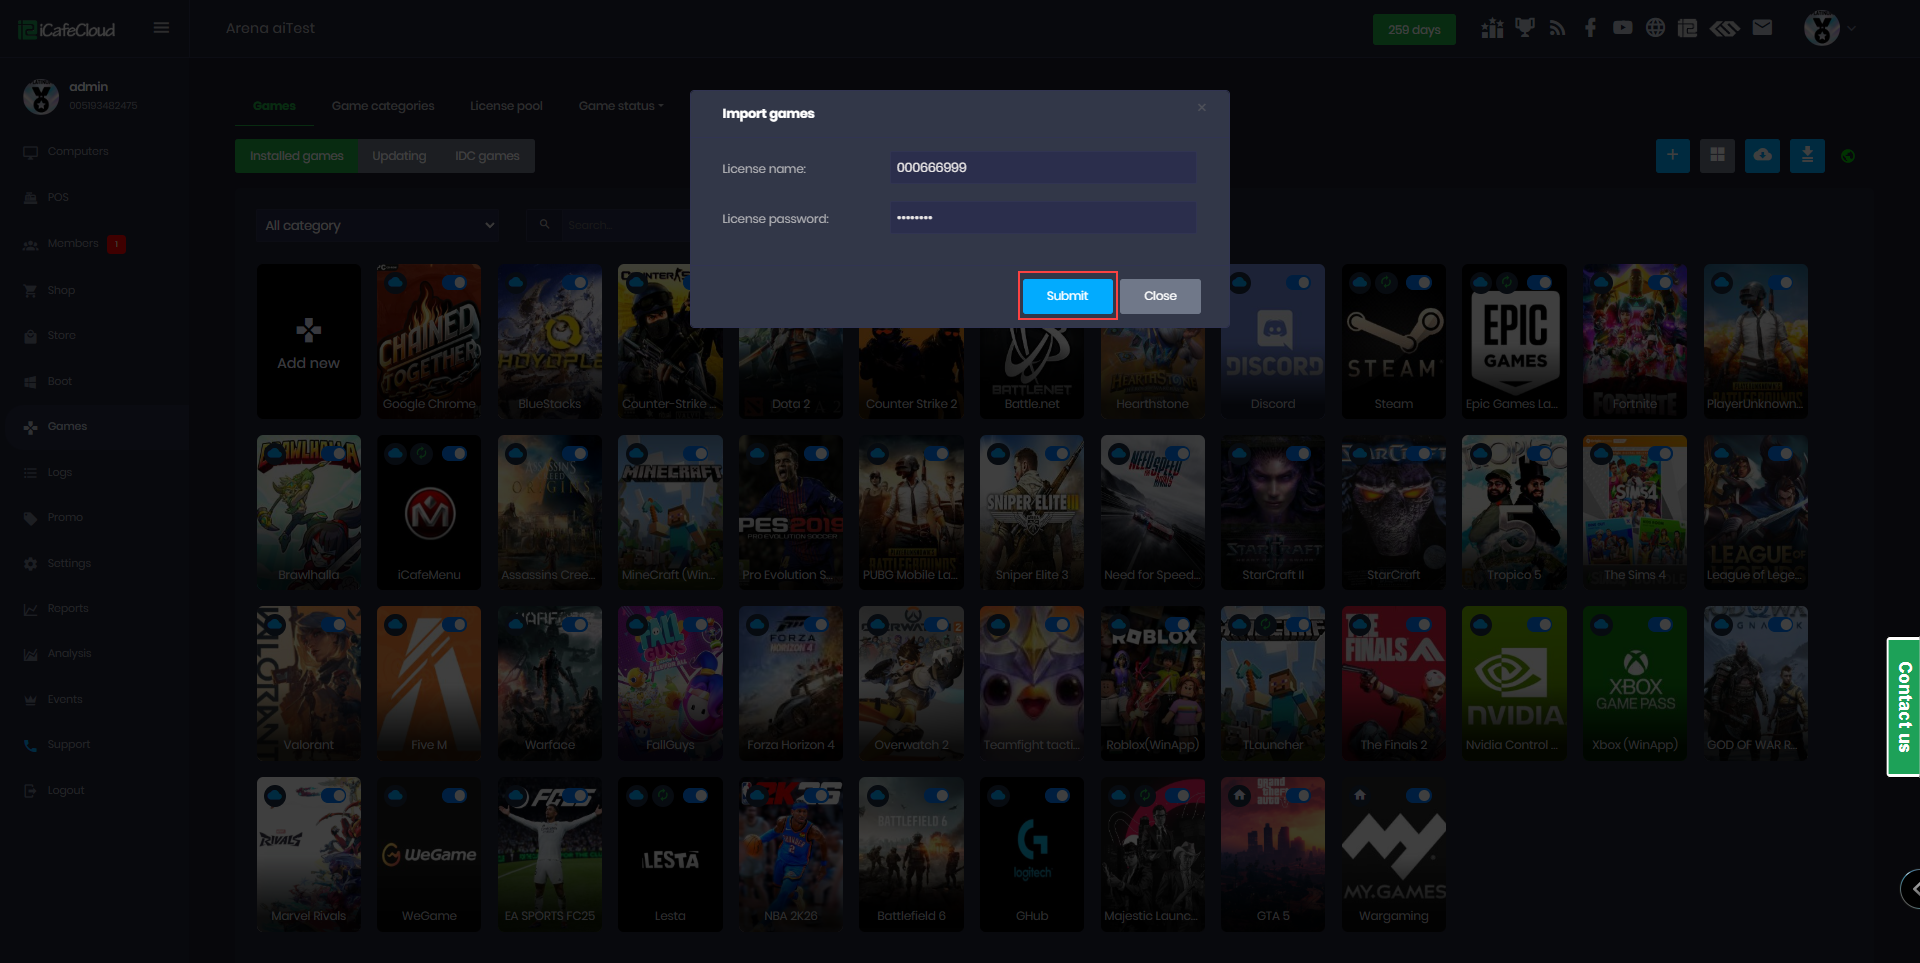The width and height of the screenshot is (1920, 963).
Task: Open the Valorant game thumbnail
Action: click(309, 683)
